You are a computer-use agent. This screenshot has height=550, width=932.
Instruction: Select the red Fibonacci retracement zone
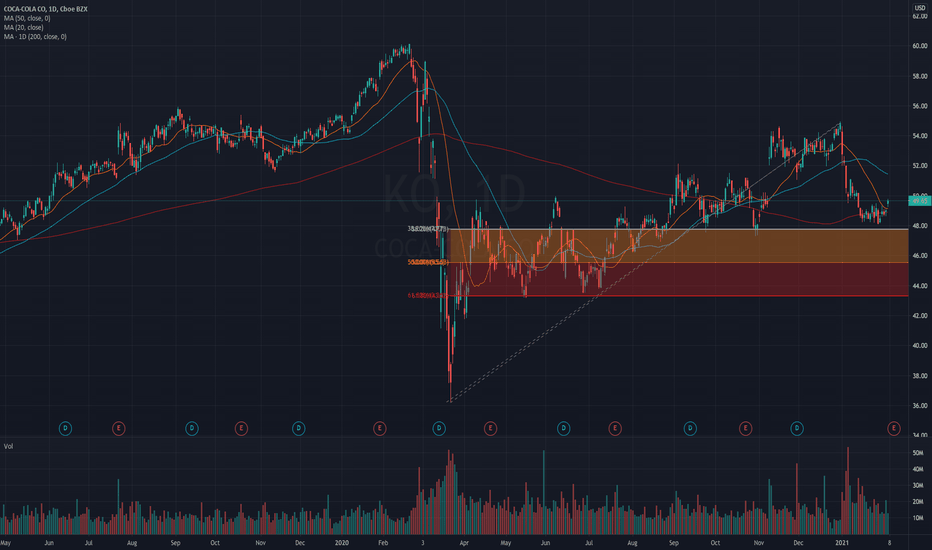(x=678, y=279)
